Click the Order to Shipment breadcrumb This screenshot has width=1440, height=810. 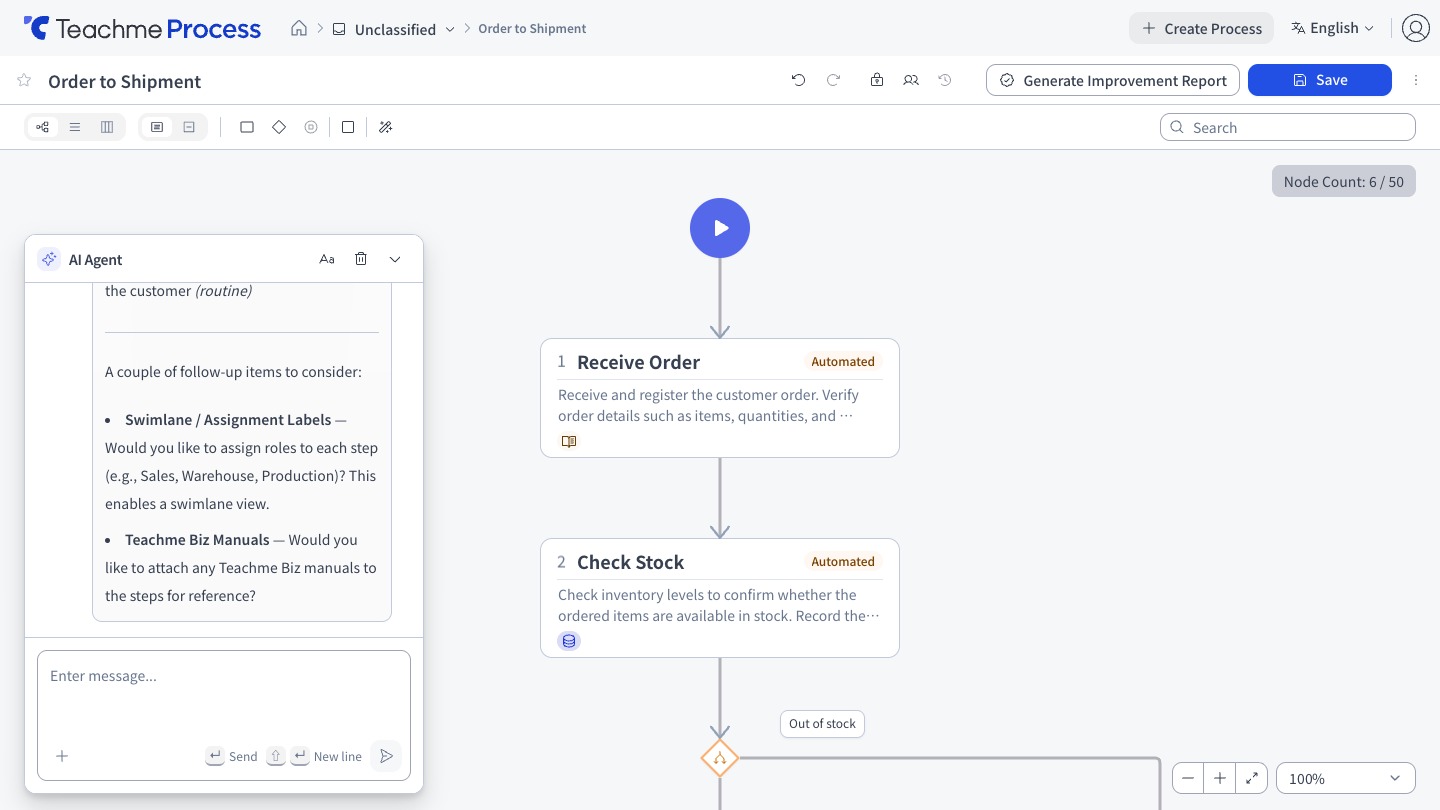pyautogui.click(x=532, y=29)
